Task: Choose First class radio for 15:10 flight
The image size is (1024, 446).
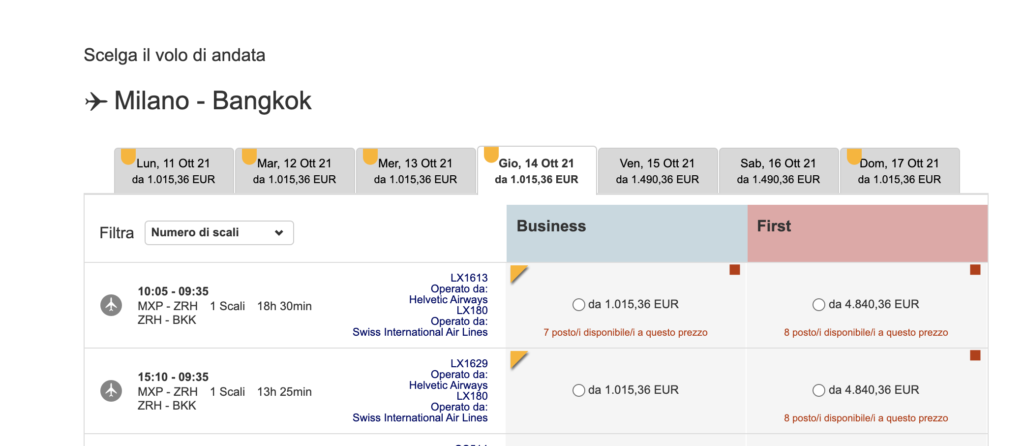Action: tap(819, 390)
